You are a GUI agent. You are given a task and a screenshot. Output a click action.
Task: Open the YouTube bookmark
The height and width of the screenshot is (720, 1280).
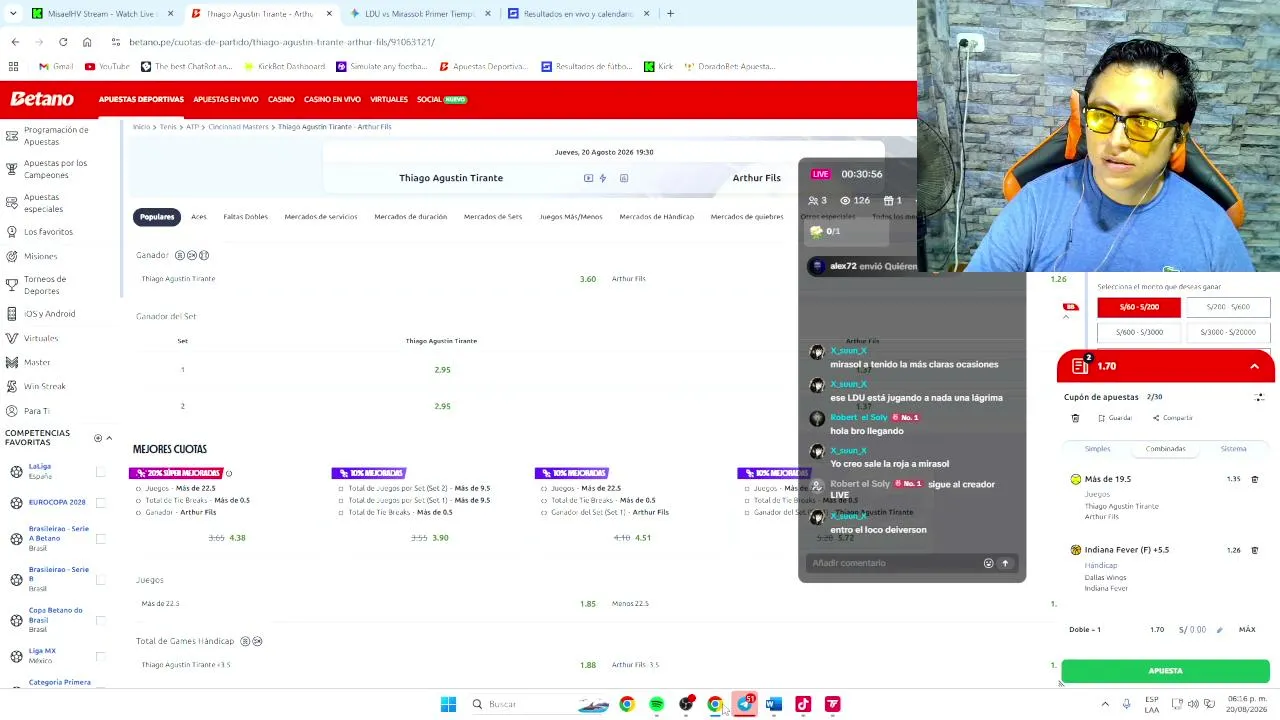tap(107, 66)
